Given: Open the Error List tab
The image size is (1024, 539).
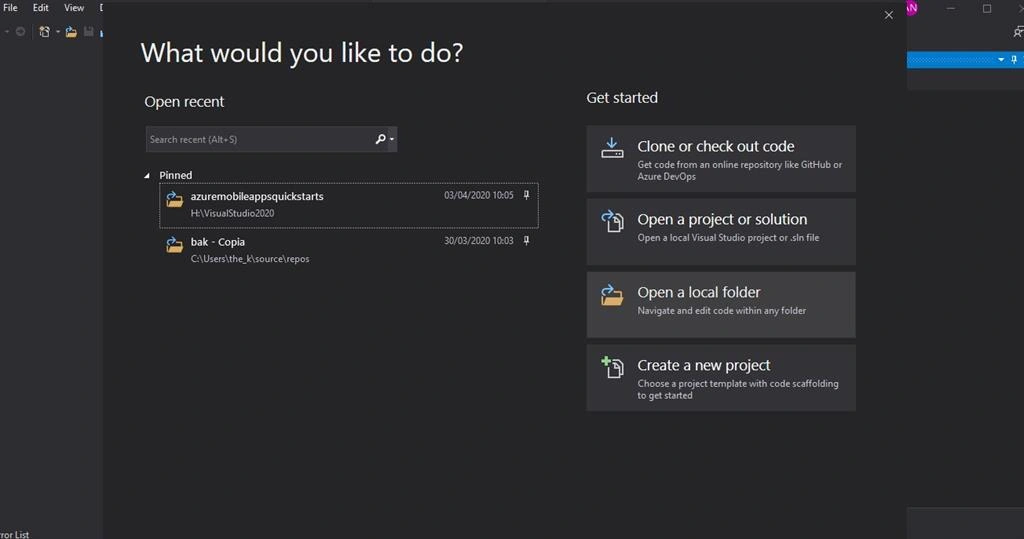Looking at the screenshot, I should [14, 534].
